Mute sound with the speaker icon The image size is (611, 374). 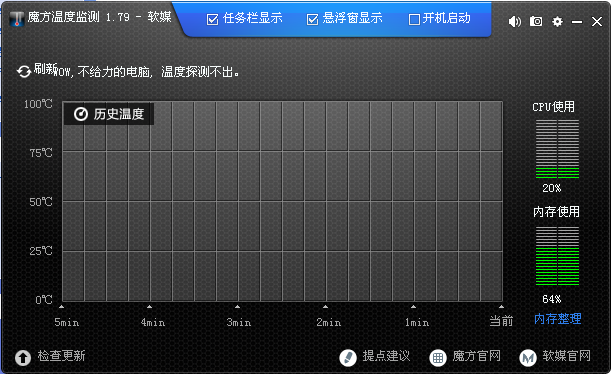(514, 21)
